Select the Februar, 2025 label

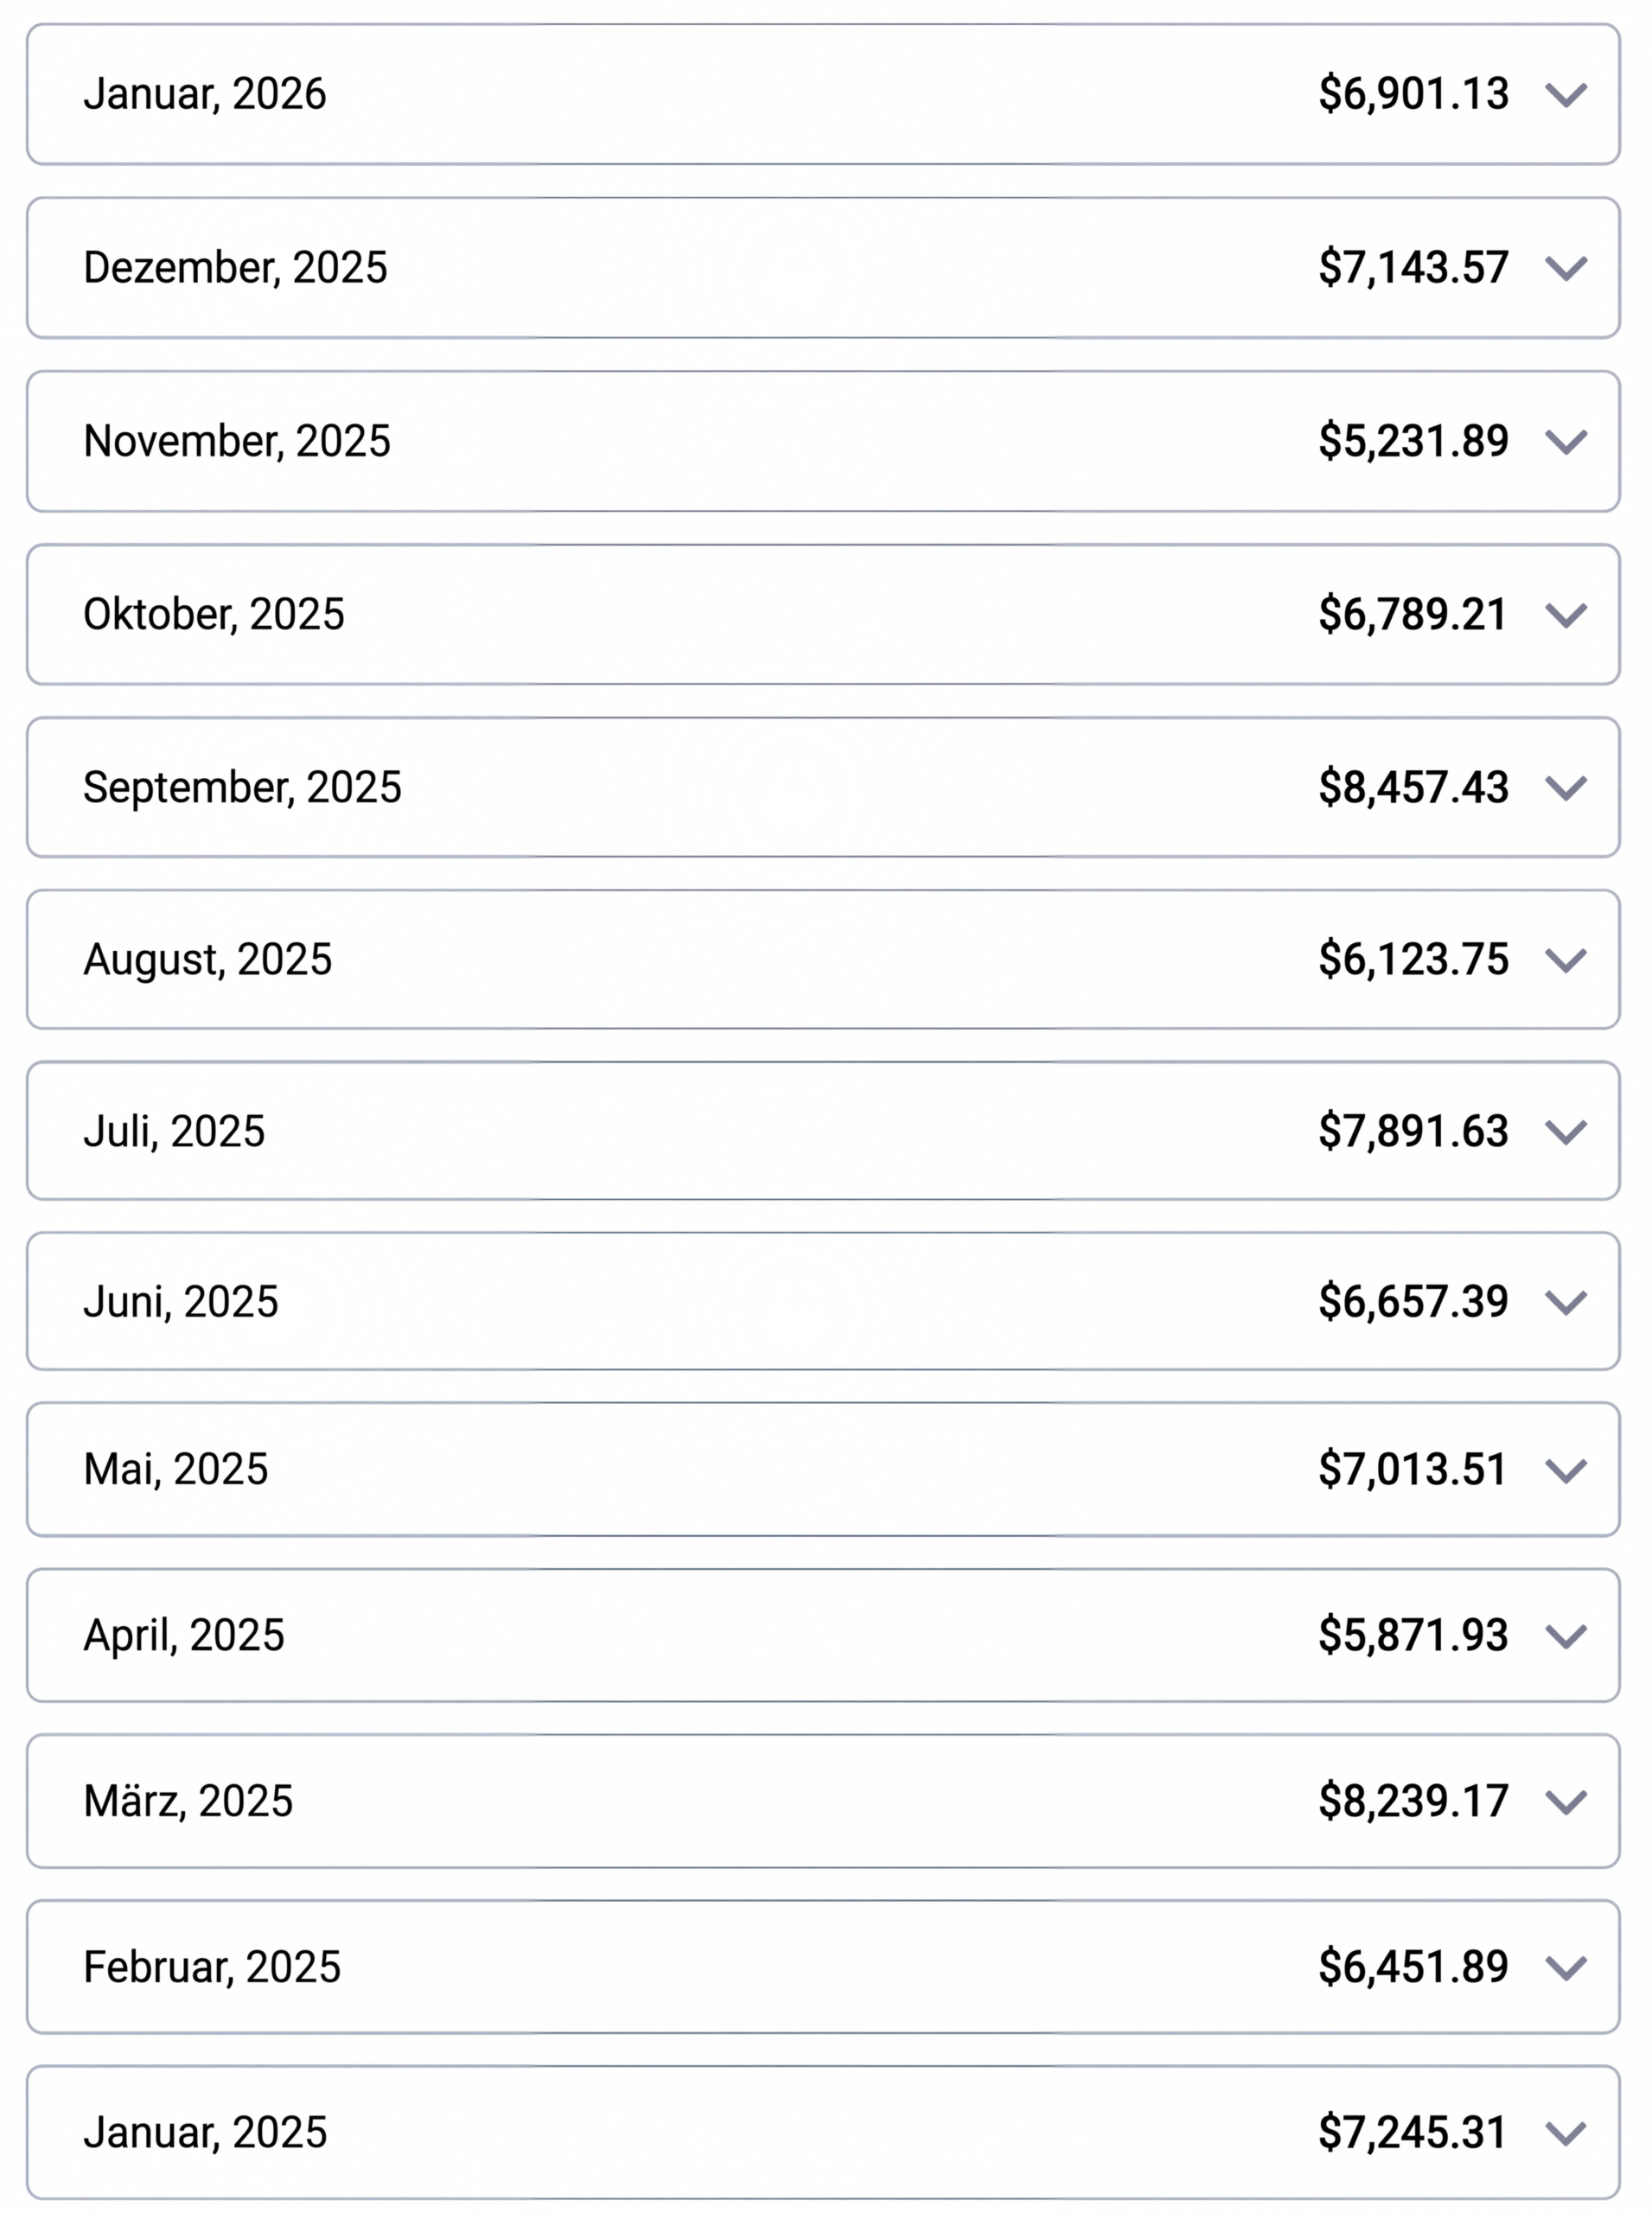(212, 1967)
